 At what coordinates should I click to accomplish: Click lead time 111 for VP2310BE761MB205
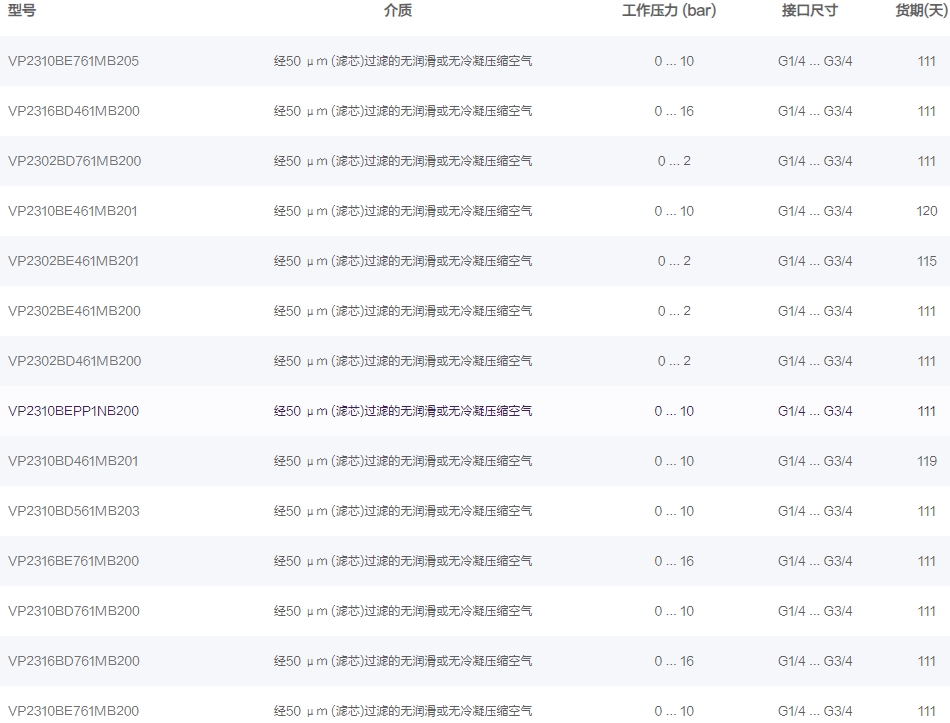pyautogui.click(x=926, y=61)
